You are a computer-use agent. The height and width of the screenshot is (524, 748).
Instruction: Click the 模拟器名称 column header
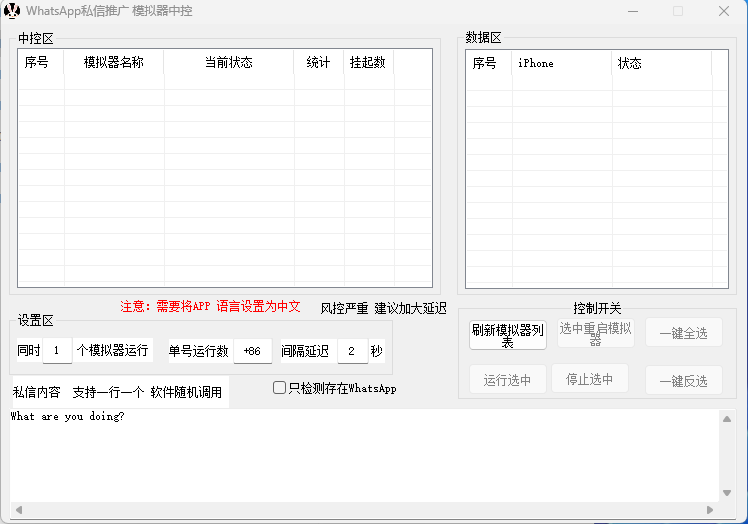pyautogui.click(x=114, y=63)
